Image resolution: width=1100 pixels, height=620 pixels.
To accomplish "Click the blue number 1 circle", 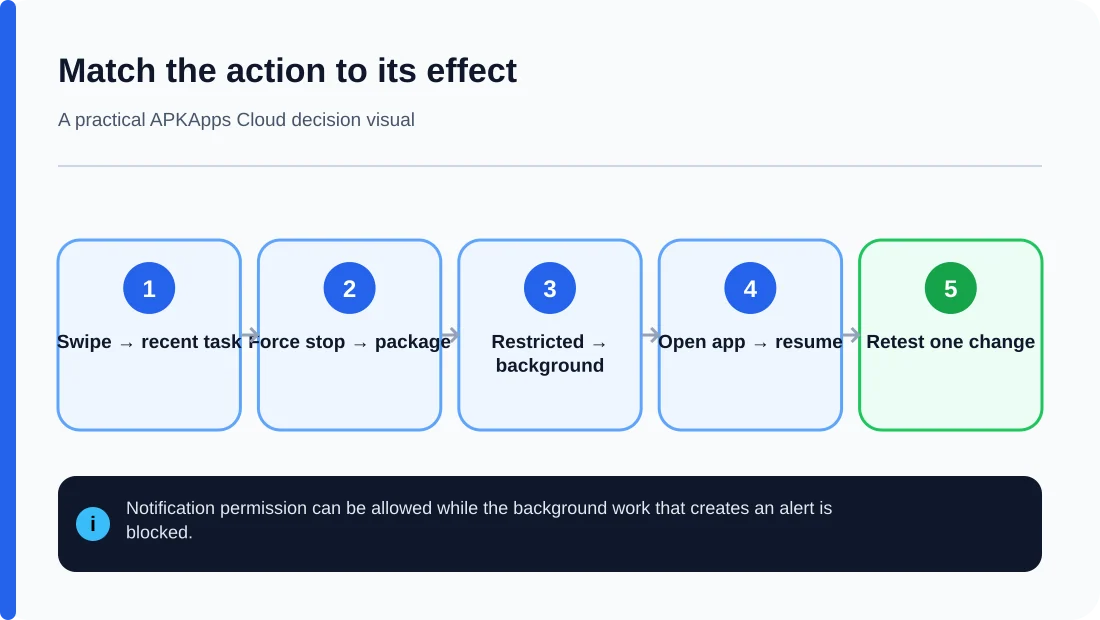I will tap(149, 288).
